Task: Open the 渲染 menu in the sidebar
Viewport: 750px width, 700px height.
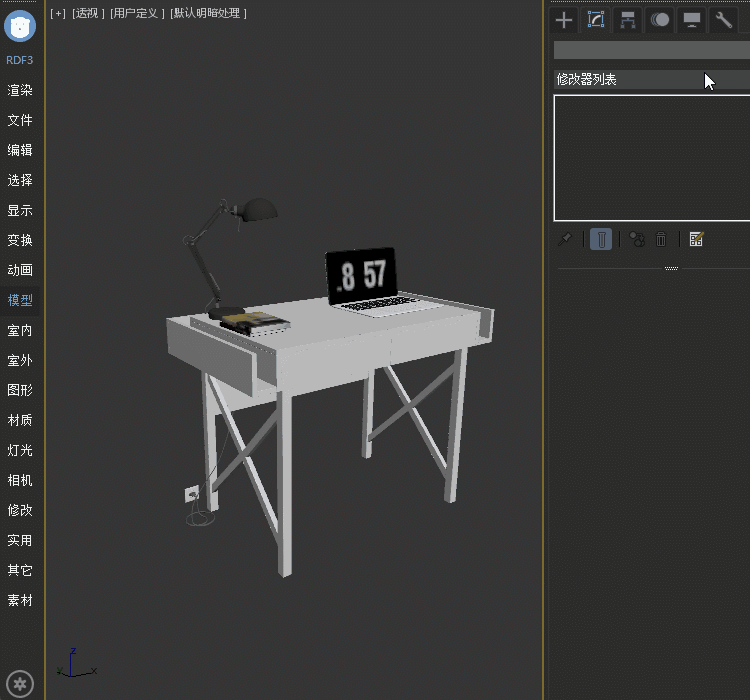Action: point(20,90)
